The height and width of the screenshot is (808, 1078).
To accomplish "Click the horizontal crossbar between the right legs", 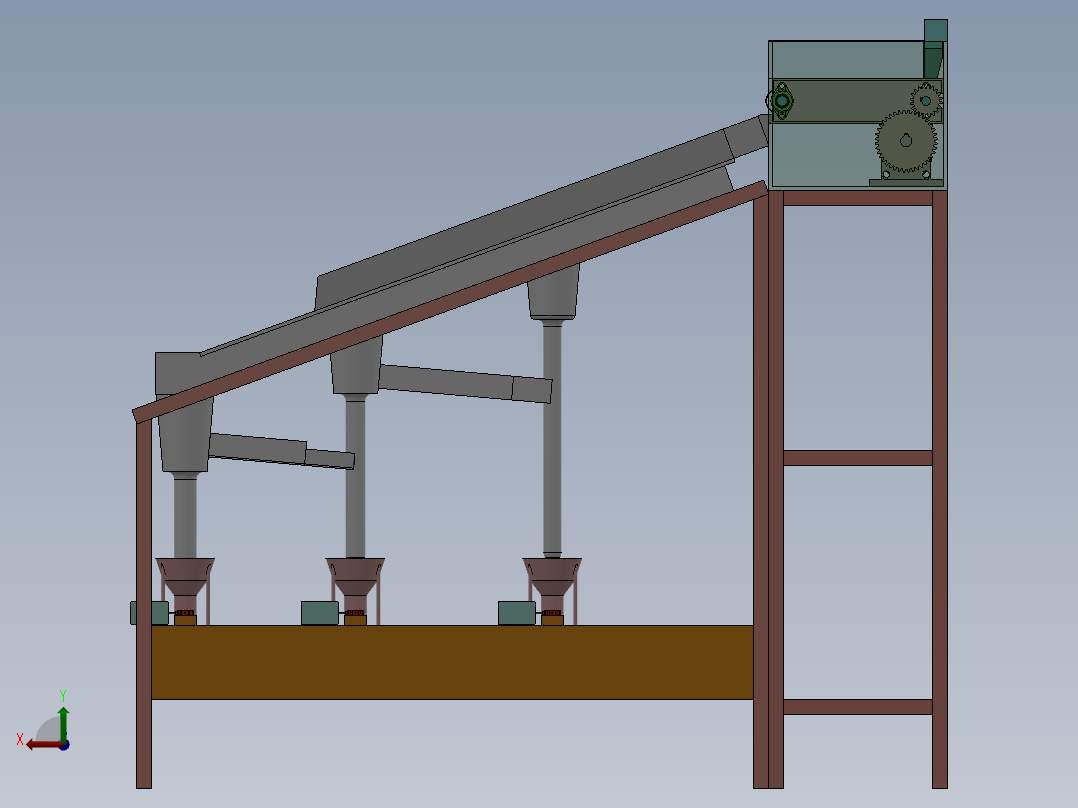I will coord(860,456).
